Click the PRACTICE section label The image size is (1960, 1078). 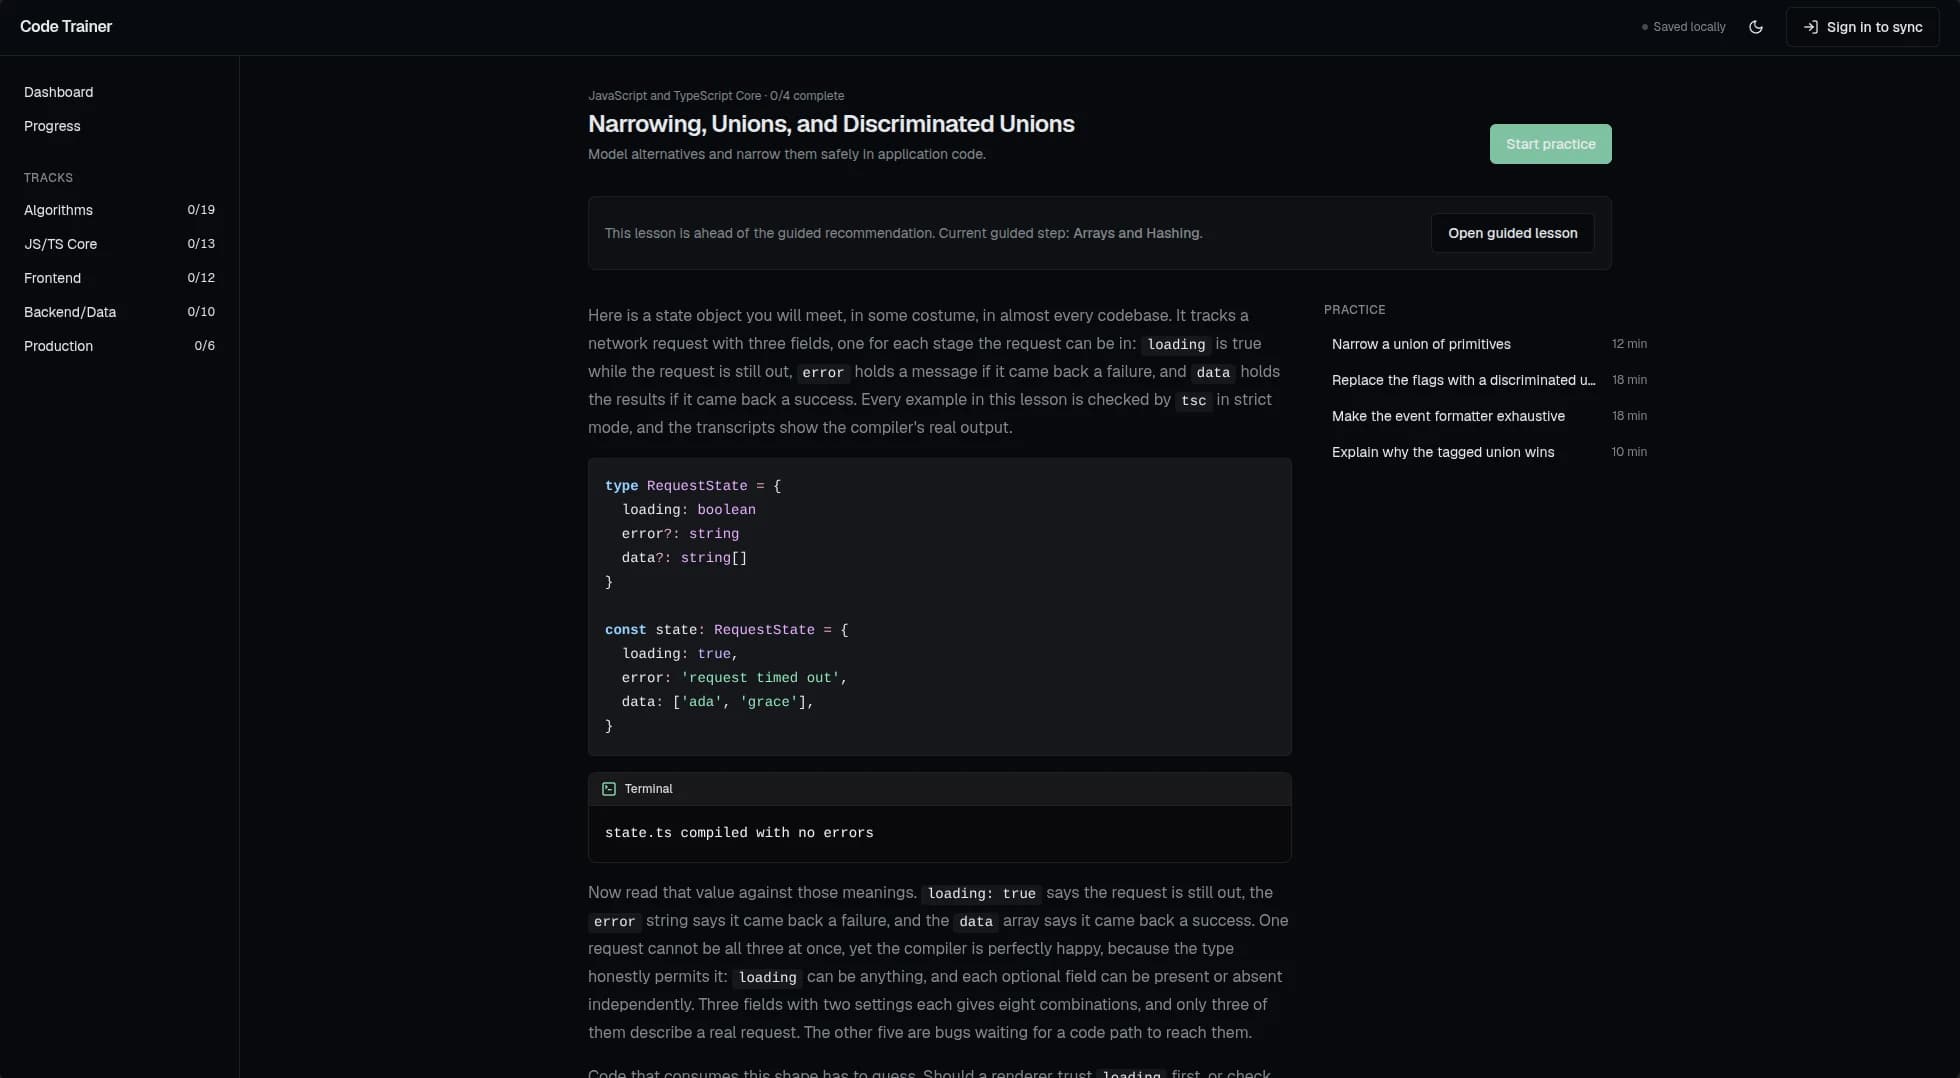coord(1354,310)
